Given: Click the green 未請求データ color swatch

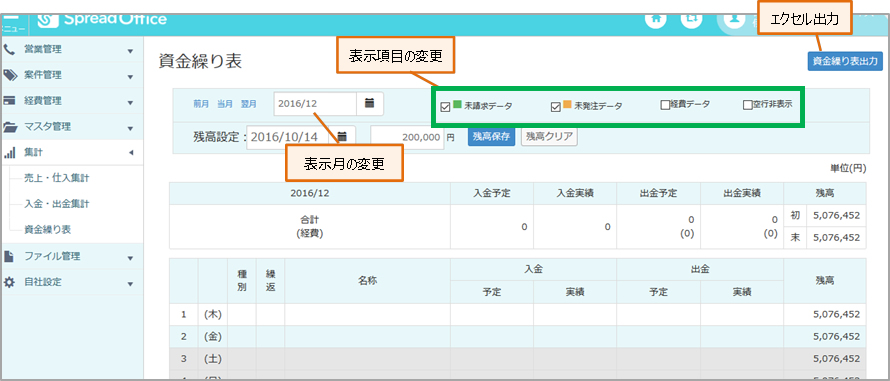Looking at the screenshot, I should [457, 105].
